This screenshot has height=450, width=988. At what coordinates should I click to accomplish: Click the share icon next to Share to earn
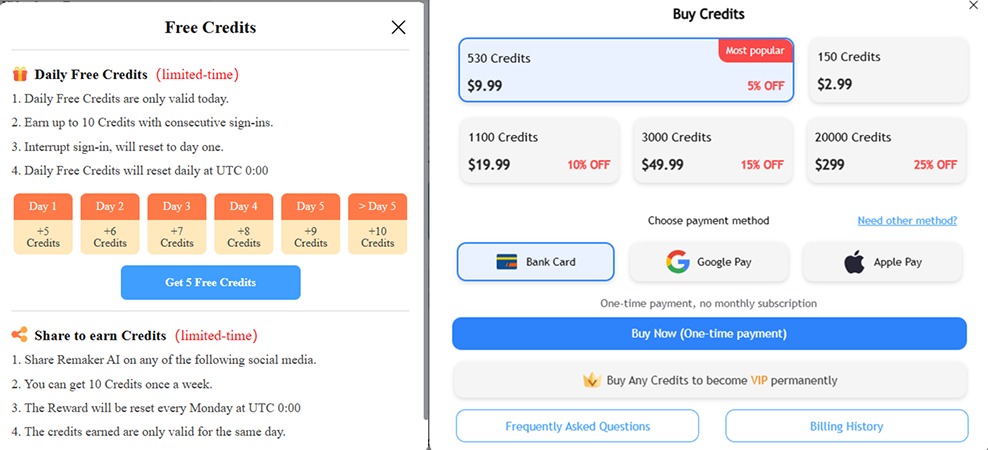(x=20, y=335)
